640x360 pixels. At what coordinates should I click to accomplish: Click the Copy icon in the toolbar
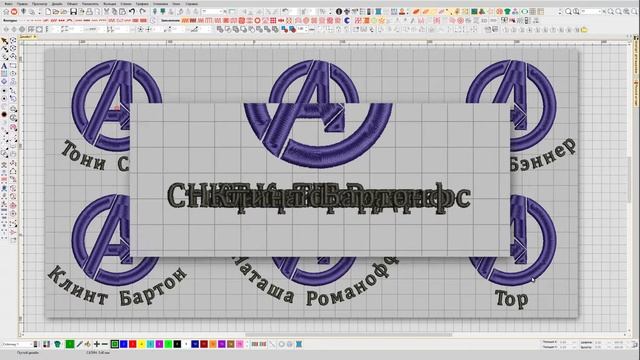click(114, 11)
